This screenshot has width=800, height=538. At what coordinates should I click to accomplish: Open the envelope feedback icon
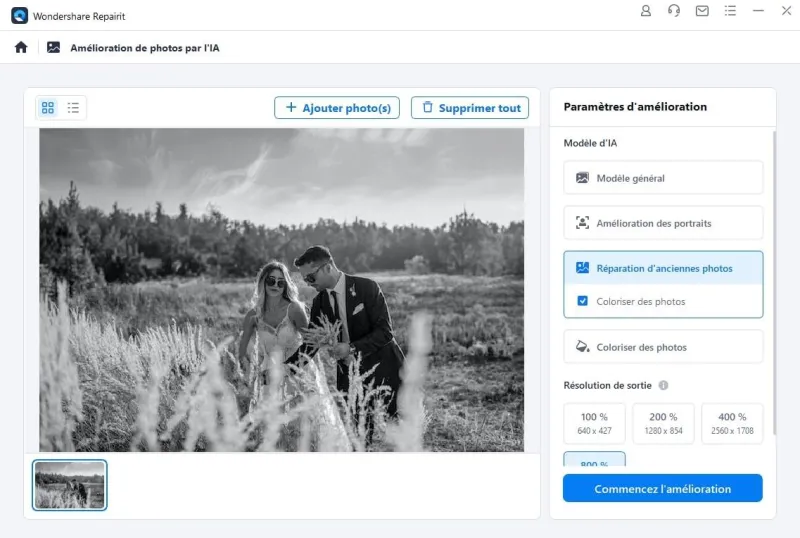702,11
